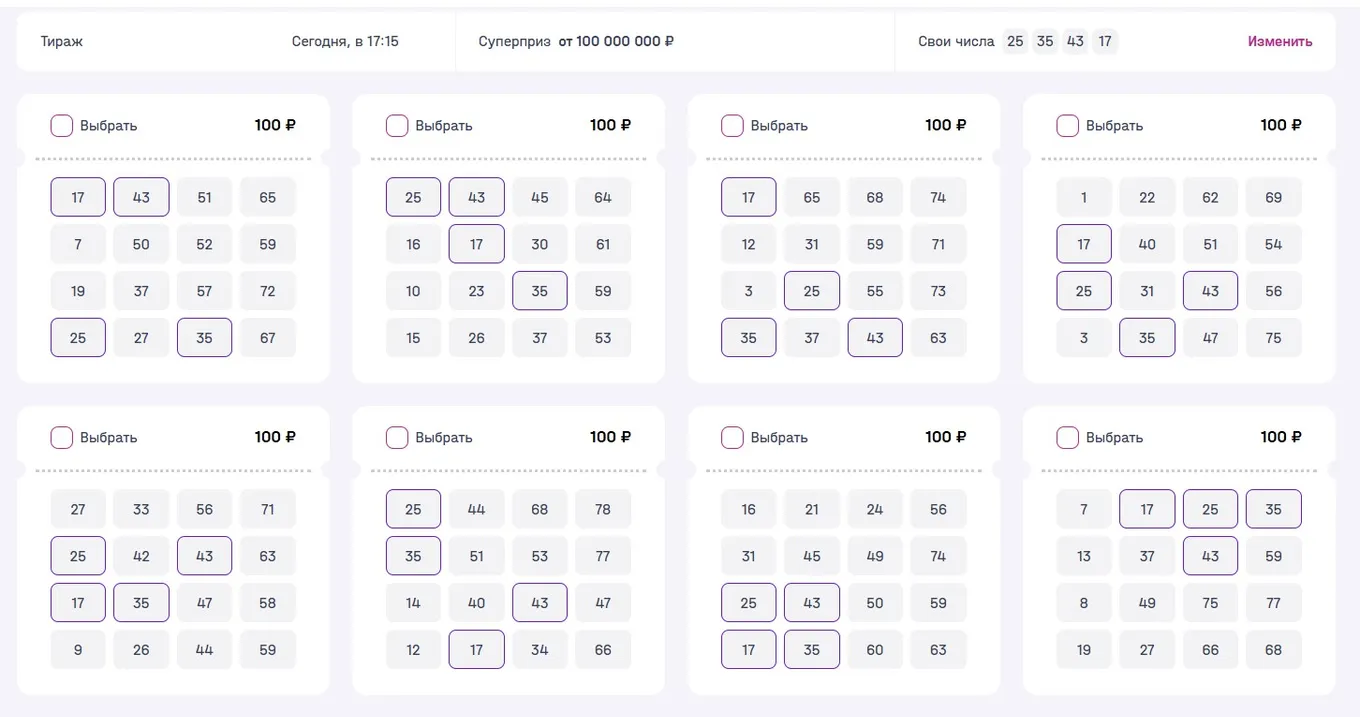Tick Выбрать on ticket starting 17, 43, 51, 65
This screenshot has height=717, width=1360.
point(62,126)
